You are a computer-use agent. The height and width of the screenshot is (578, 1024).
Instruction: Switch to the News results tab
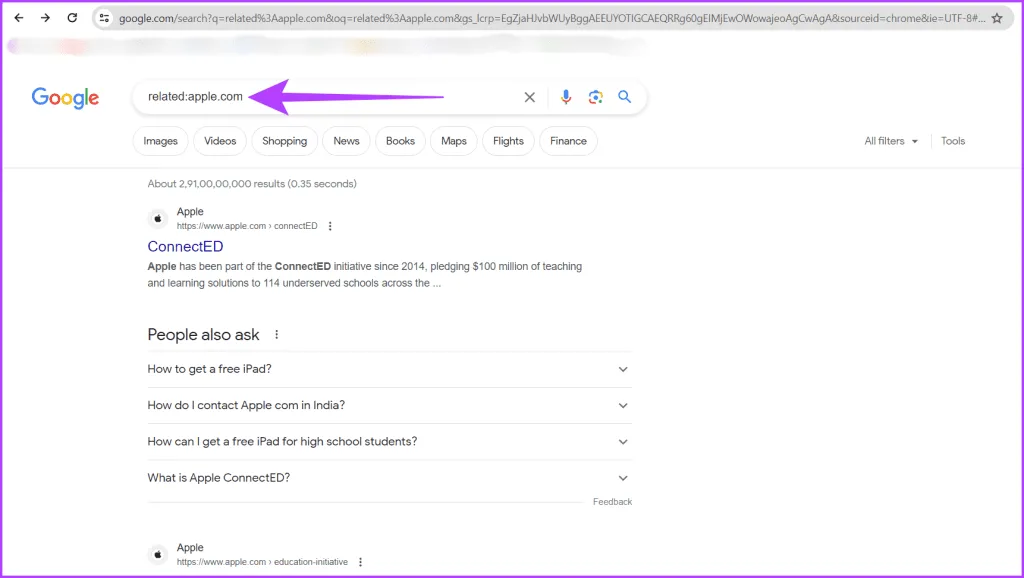tap(346, 141)
